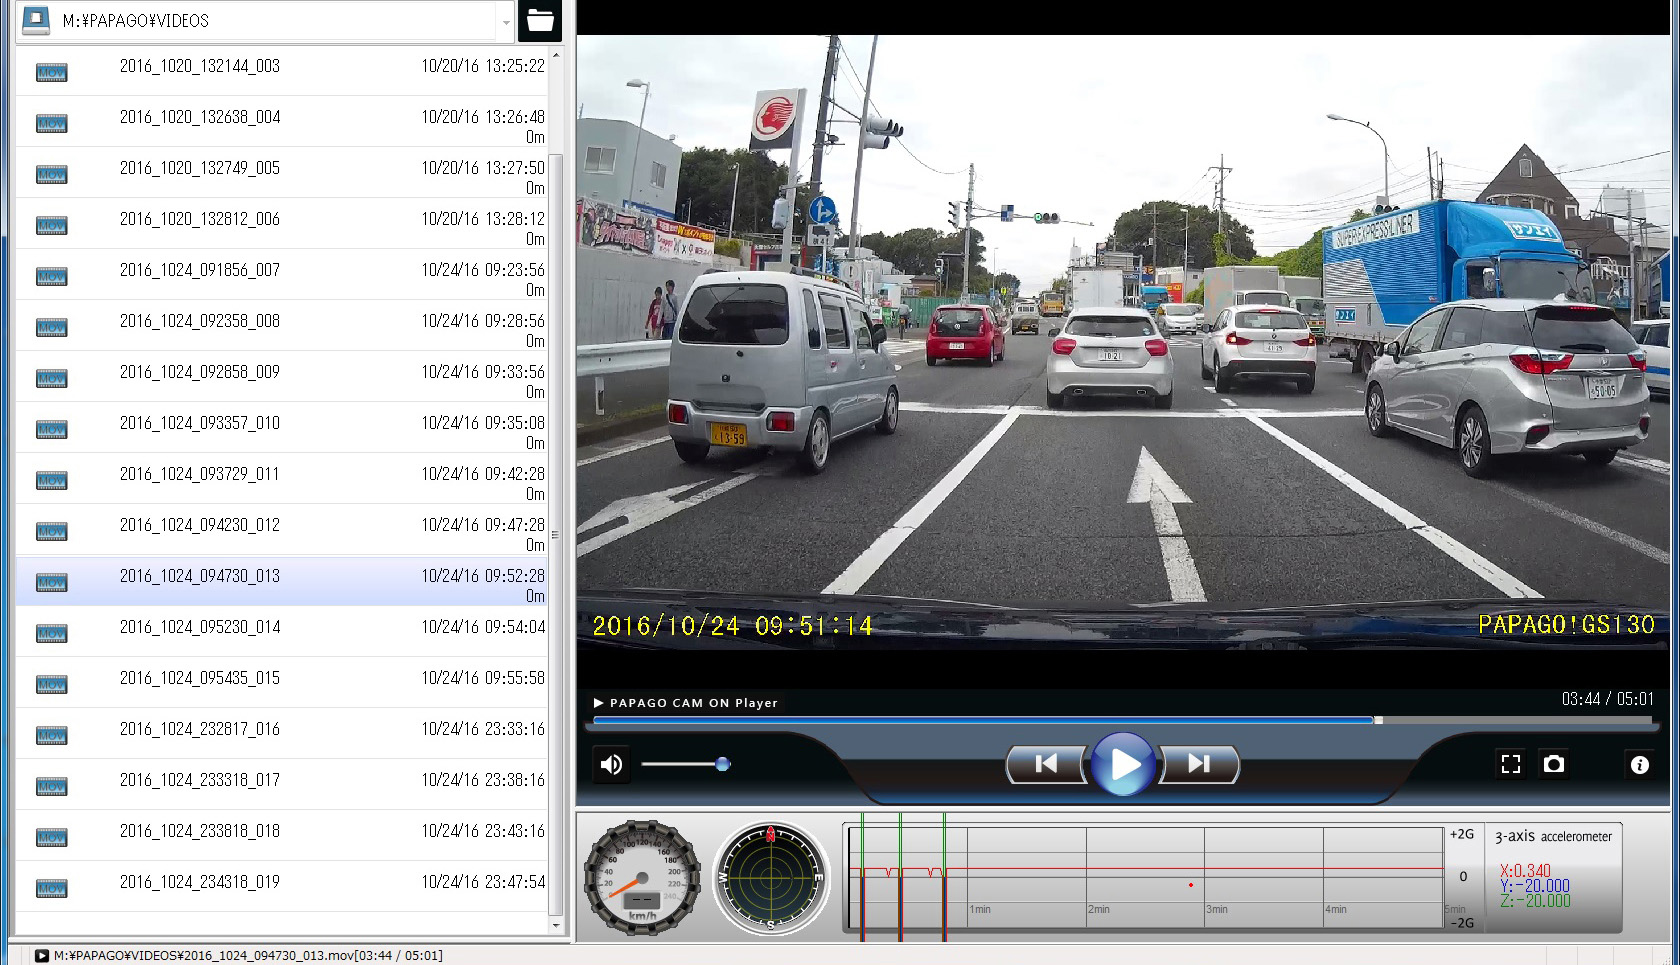Viewport: 1680px width, 965px height.
Task: Mute the volume speaker icon
Action: 611,765
